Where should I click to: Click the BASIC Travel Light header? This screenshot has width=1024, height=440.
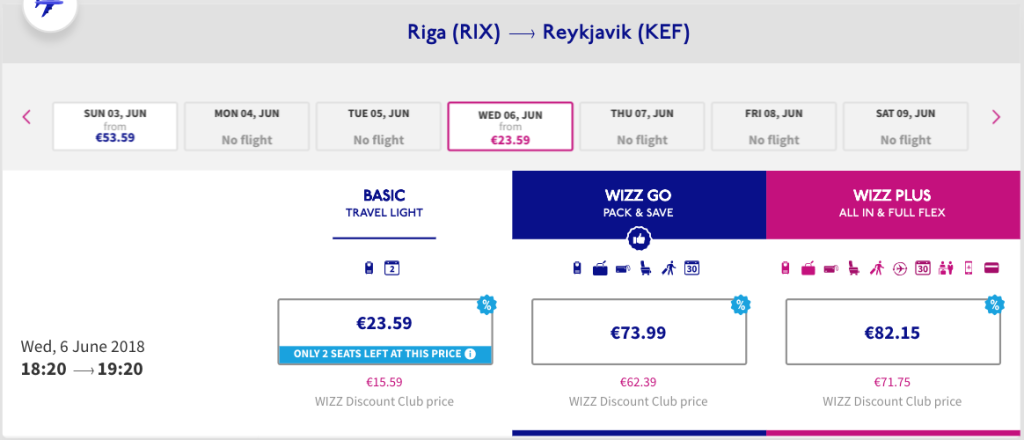coord(384,204)
